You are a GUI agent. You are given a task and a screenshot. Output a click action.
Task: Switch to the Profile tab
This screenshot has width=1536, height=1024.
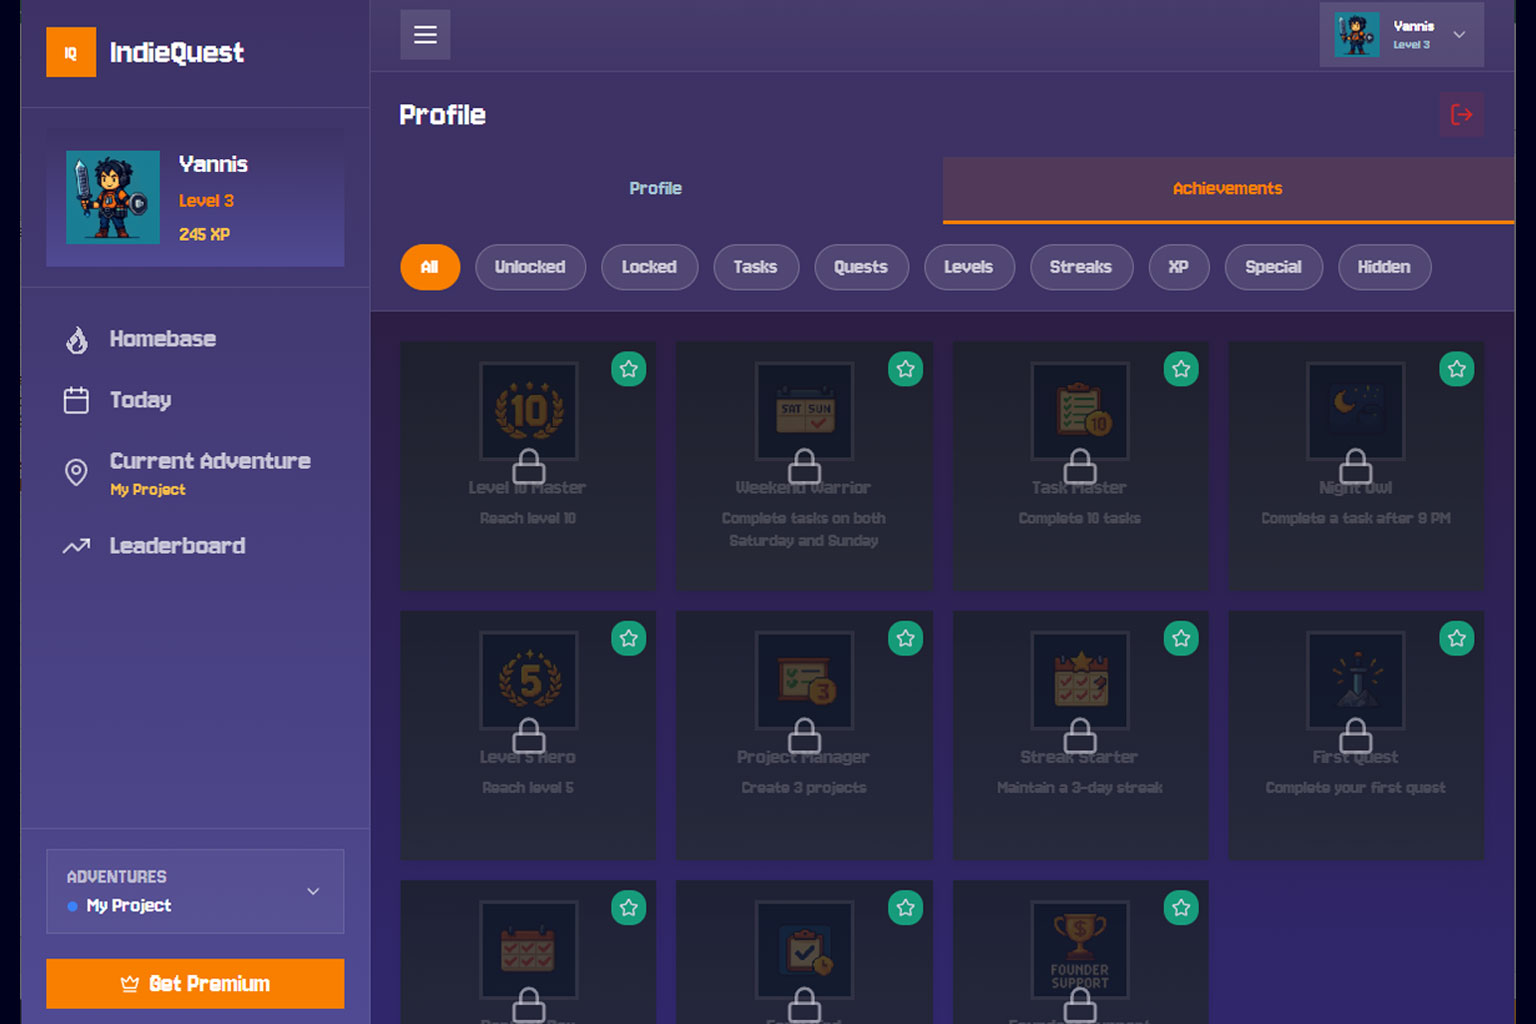point(656,189)
